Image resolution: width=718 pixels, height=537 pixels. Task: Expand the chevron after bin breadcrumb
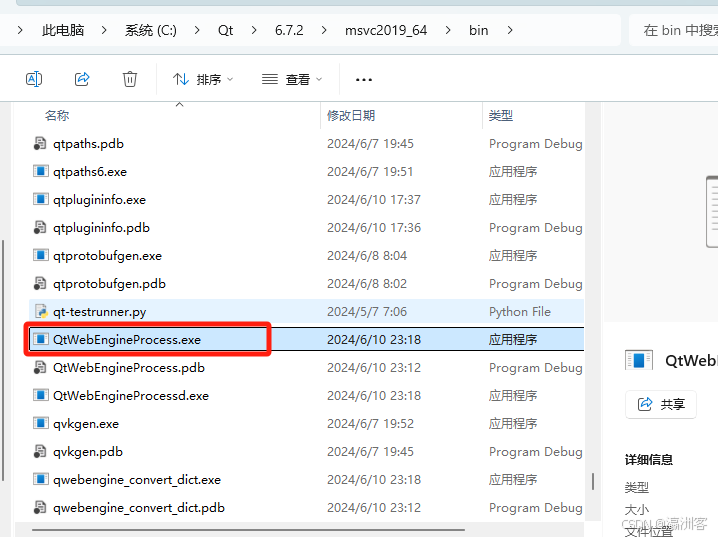pos(510,30)
